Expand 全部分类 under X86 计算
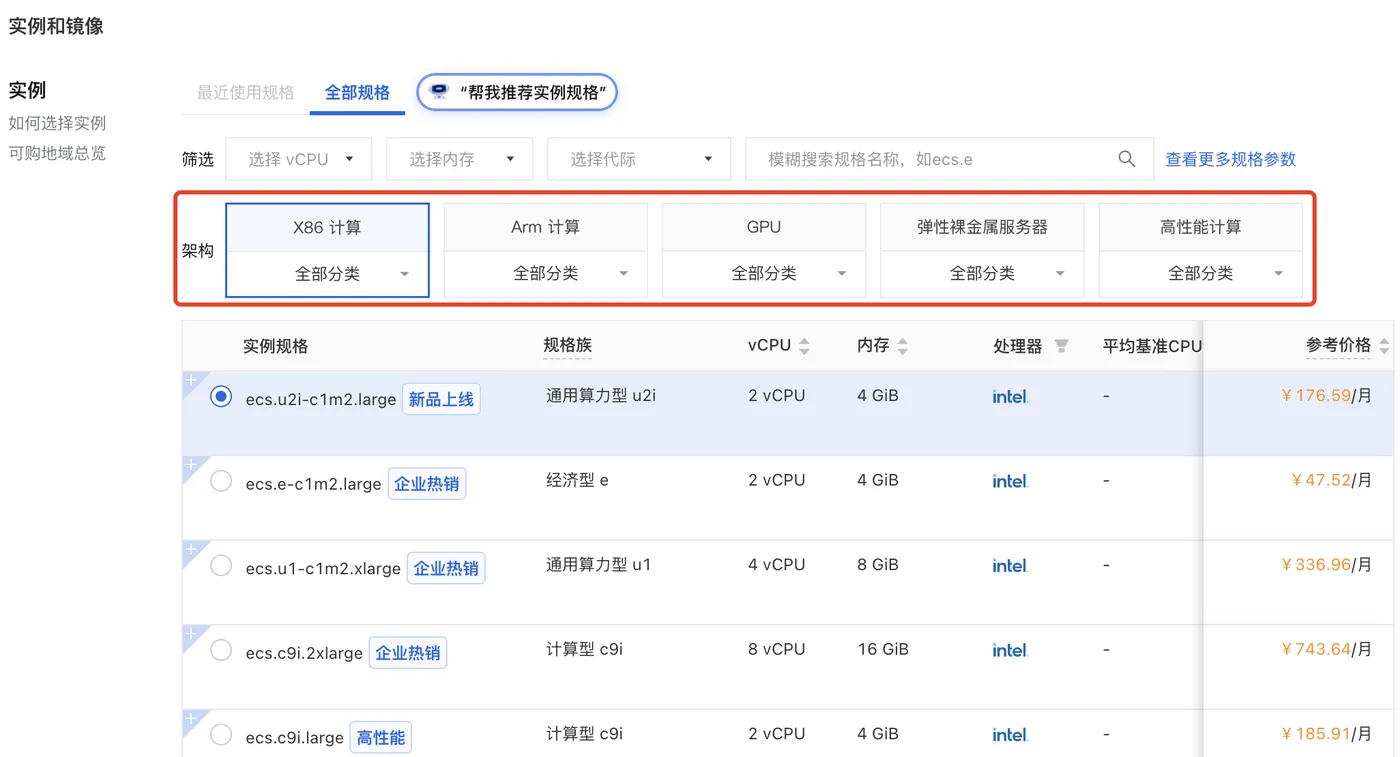1400x757 pixels. pos(328,274)
